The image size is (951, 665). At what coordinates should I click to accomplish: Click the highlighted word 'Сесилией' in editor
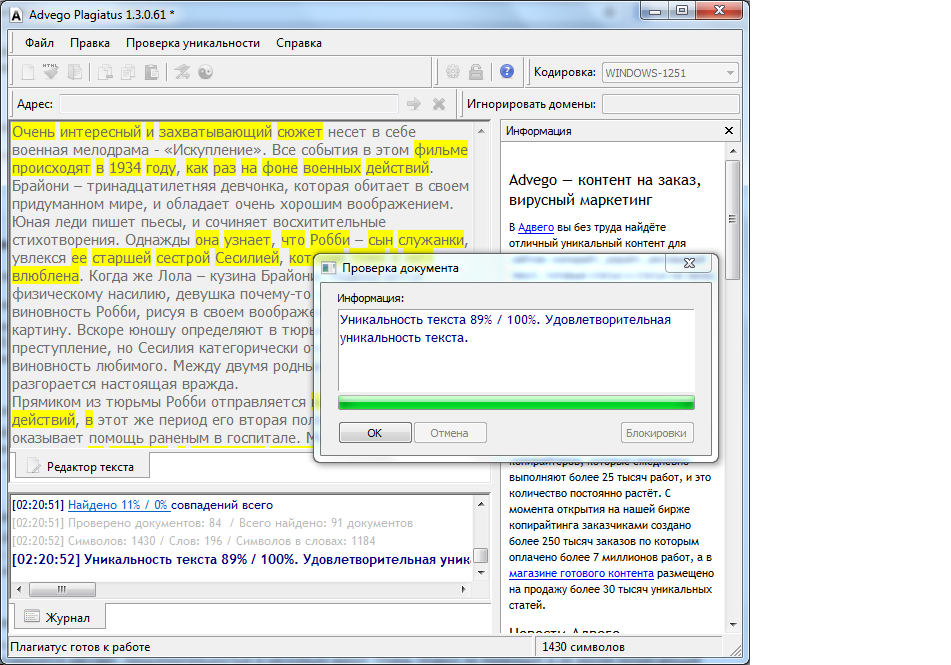(x=247, y=258)
